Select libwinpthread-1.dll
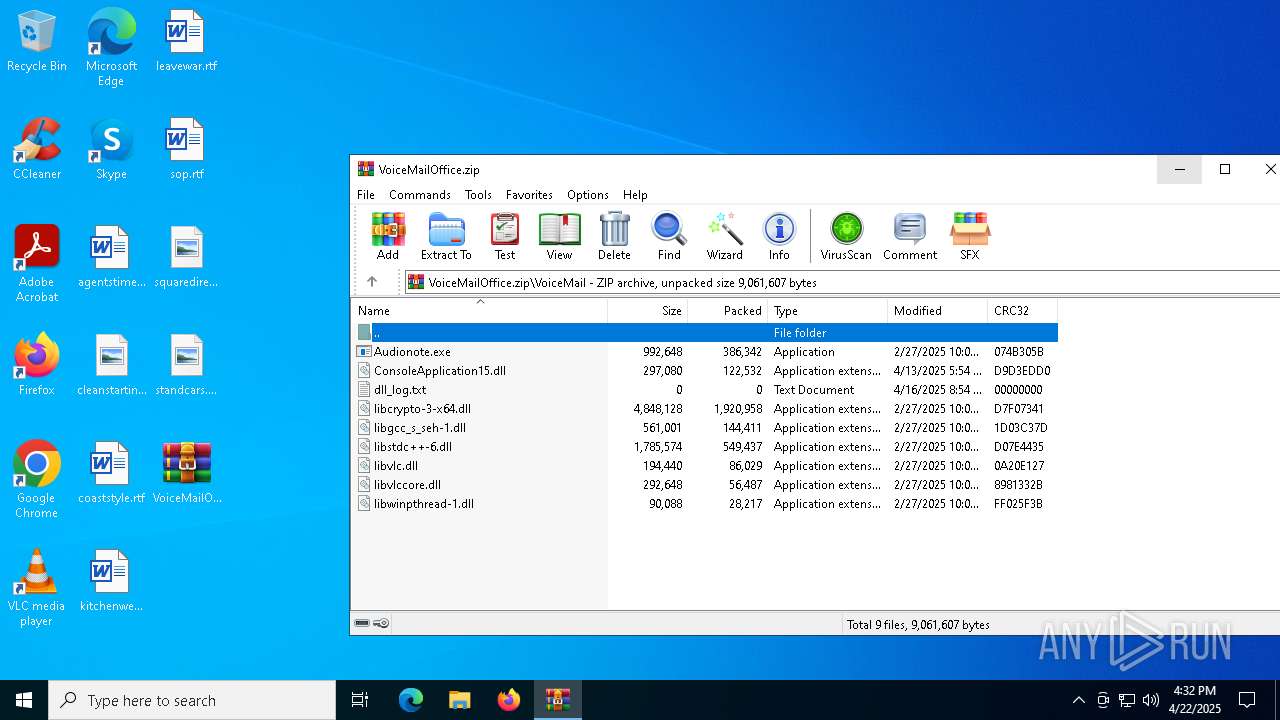The image size is (1280, 720). [705, 504]
